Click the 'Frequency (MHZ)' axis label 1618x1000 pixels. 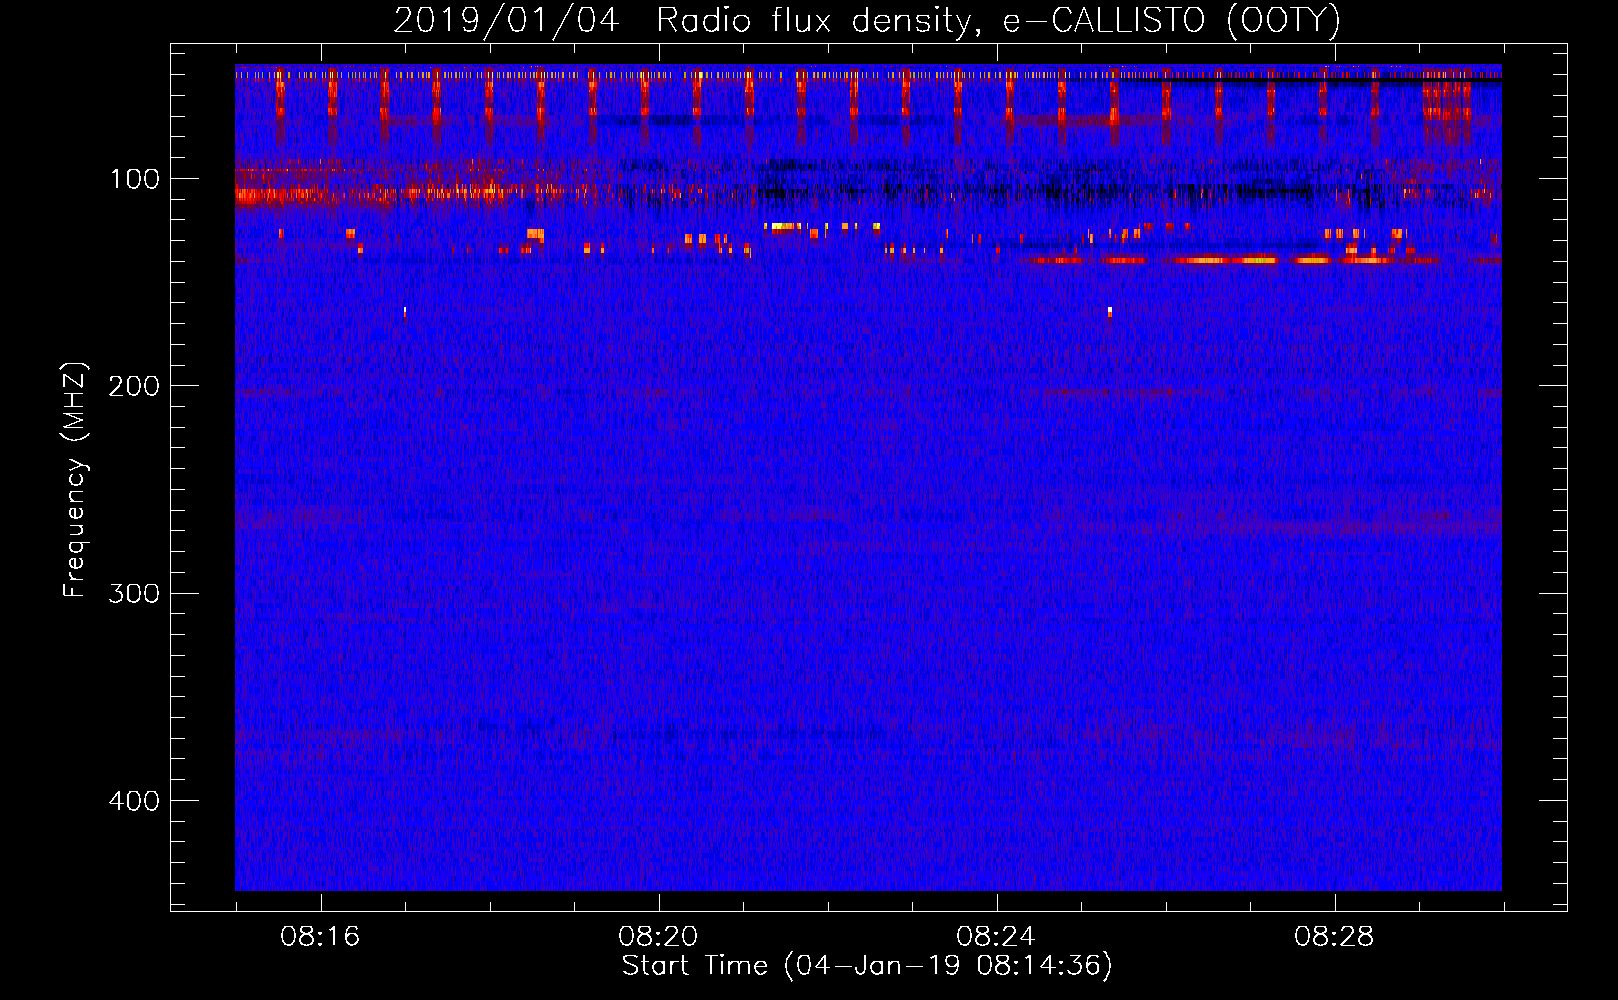tap(76, 480)
